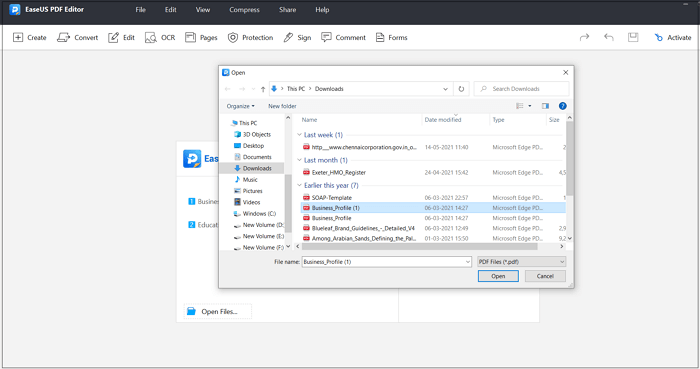The image size is (700, 369).
Task: Click the Open button
Action: coord(498,276)
